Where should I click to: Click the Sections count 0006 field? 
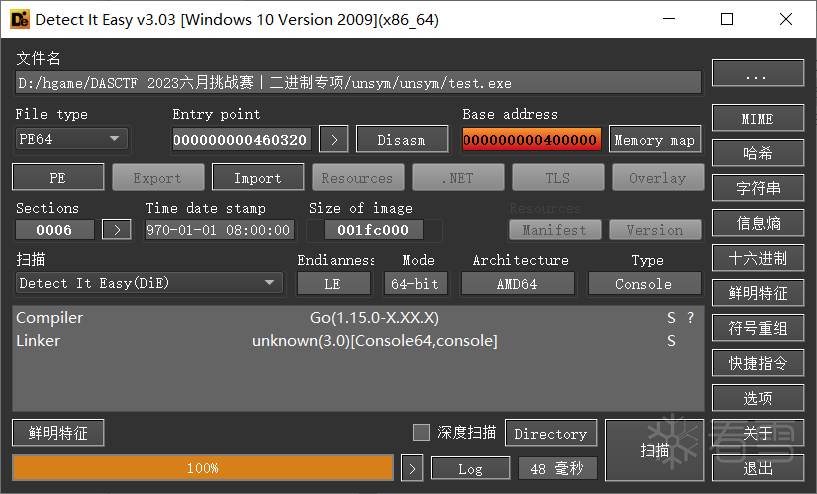click(x=55, y=230)
